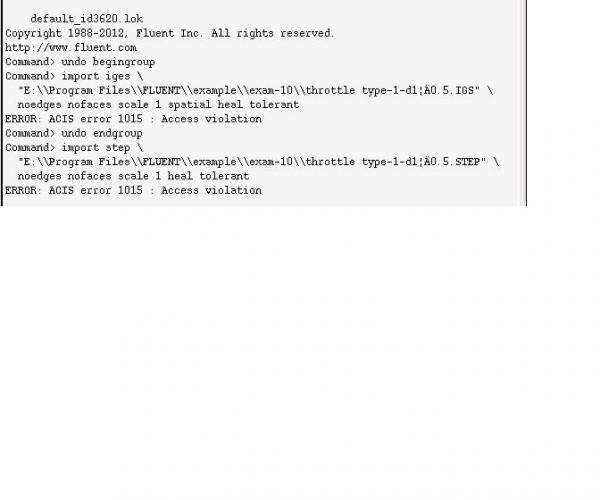Click the file path ending in .STEP
The height and width of the screenshot is (500, 600).
coord(252,162)
